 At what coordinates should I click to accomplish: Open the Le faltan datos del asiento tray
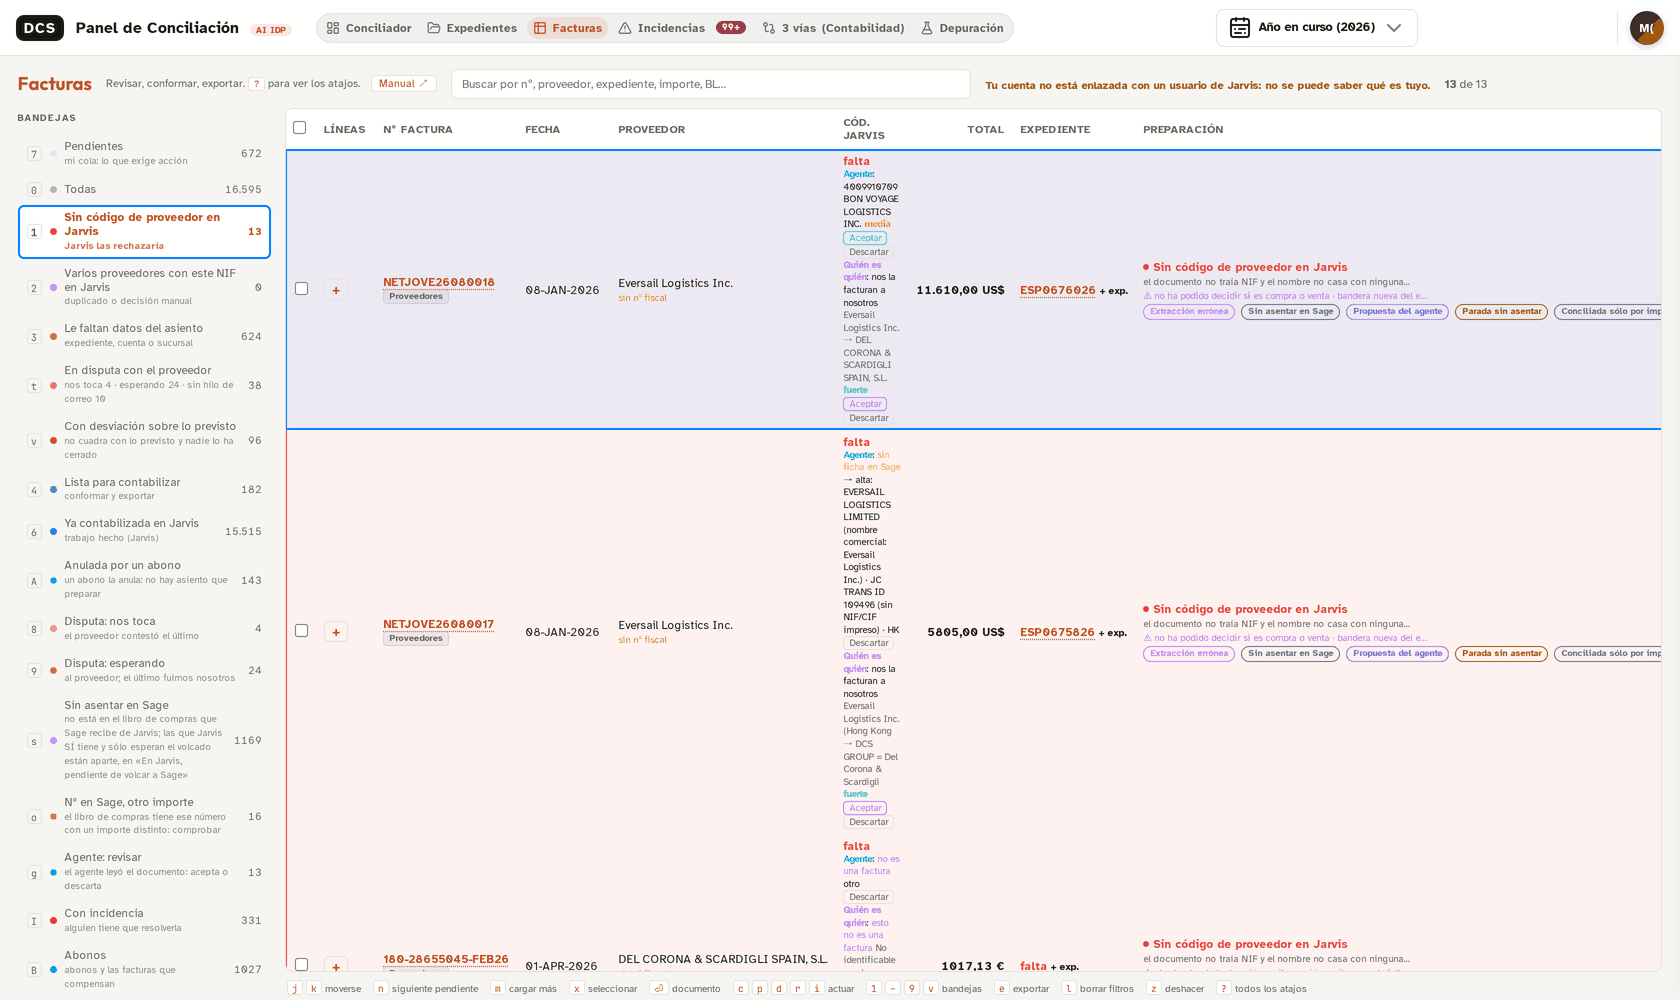[x=144, y=336]
